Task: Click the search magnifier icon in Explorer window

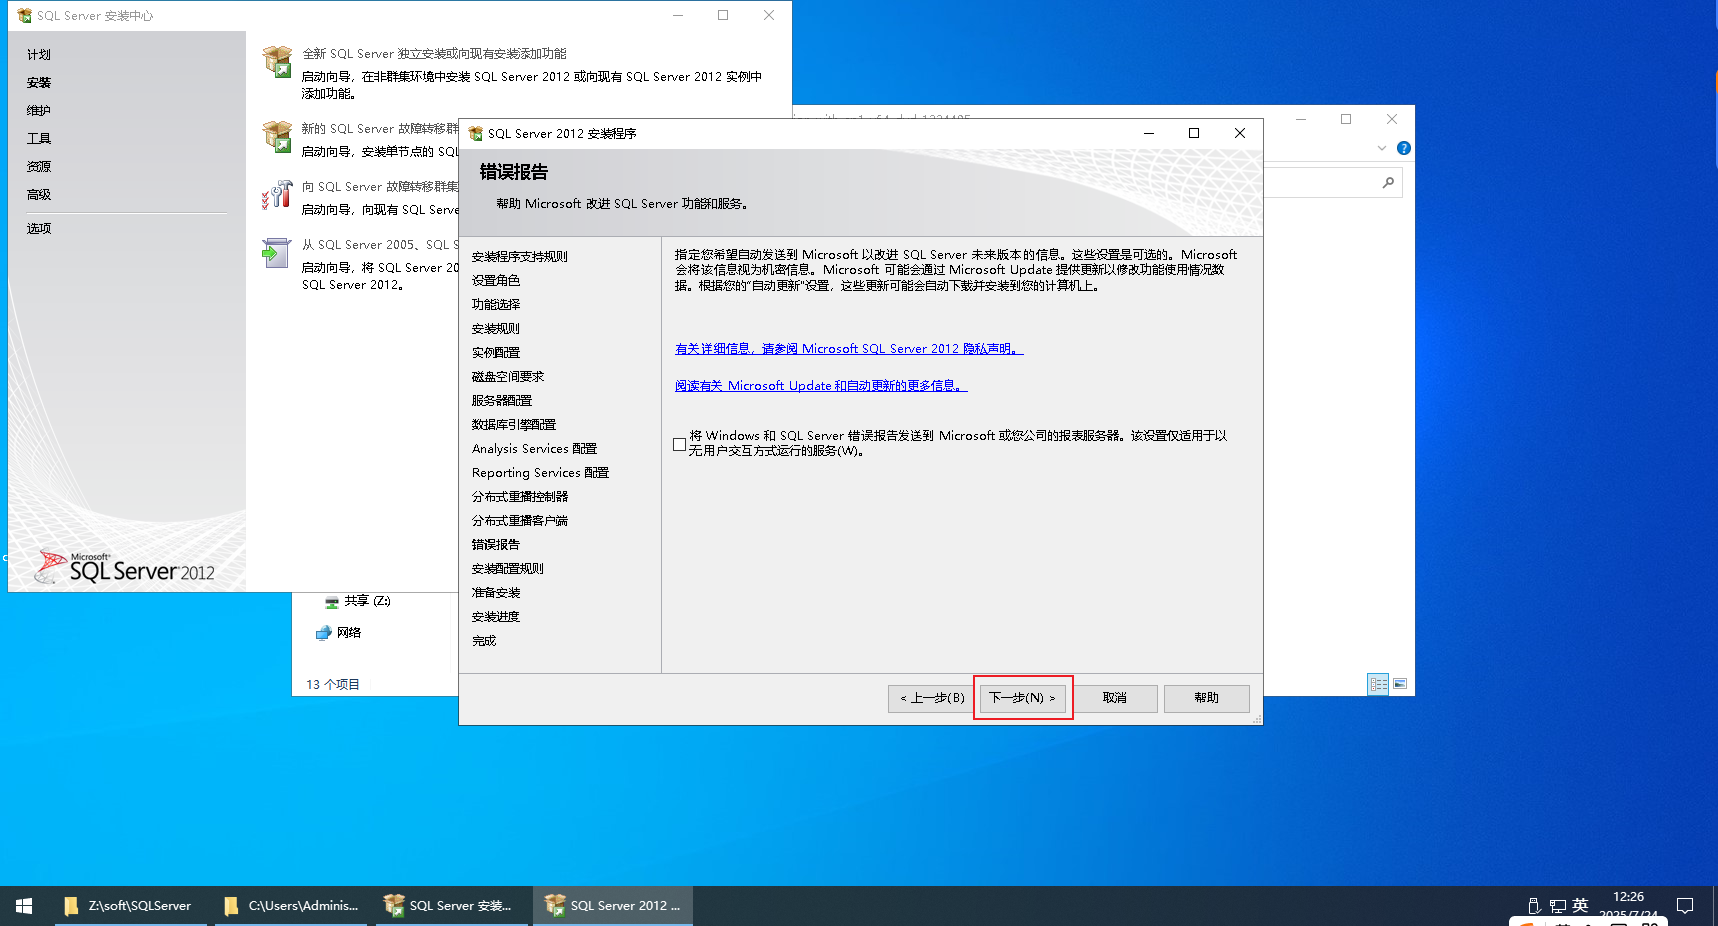Action: click(x=1388, y=182)
